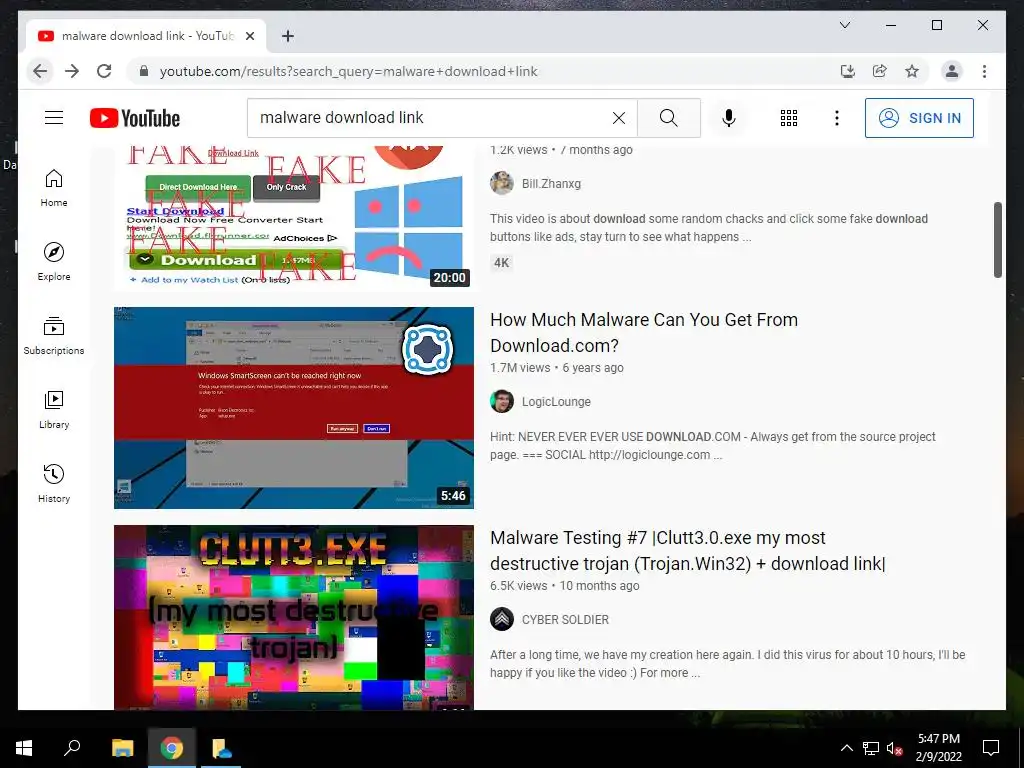This screenshot has width=1024, height=768.
Task: Open the Windows Start menu
Action: coord(24,748)
